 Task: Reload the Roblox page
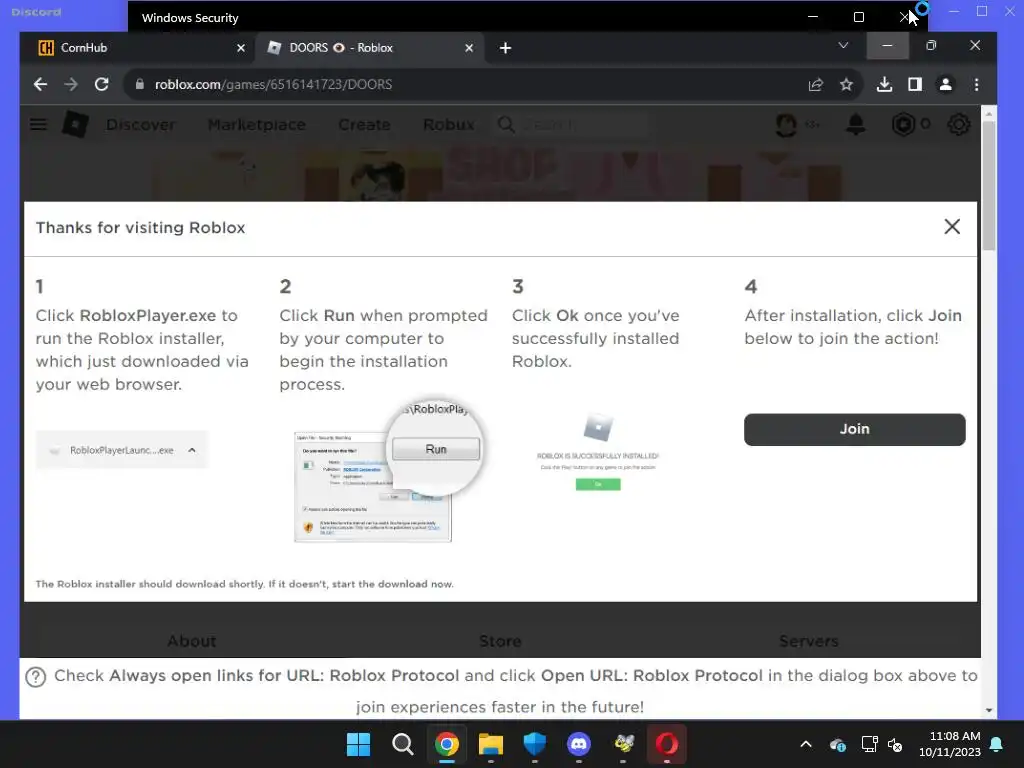(101, 84)
